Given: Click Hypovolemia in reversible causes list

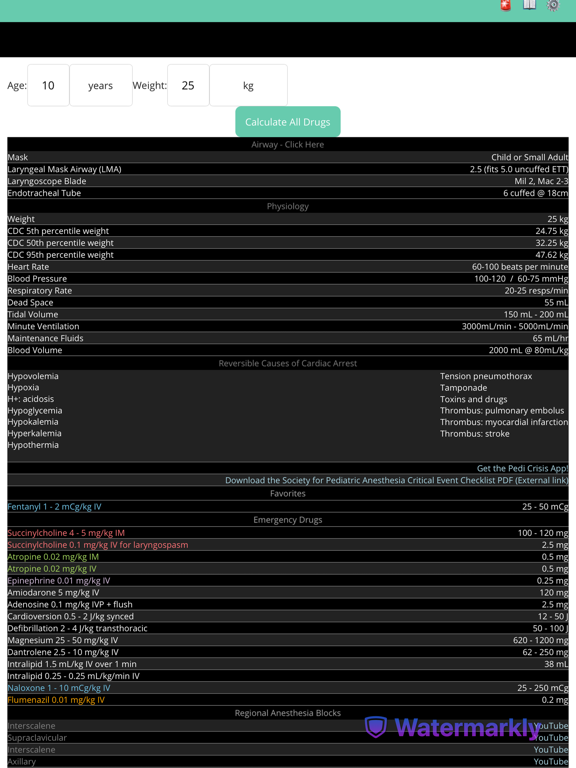Looking at the screenshot, I should coord(33,376).
